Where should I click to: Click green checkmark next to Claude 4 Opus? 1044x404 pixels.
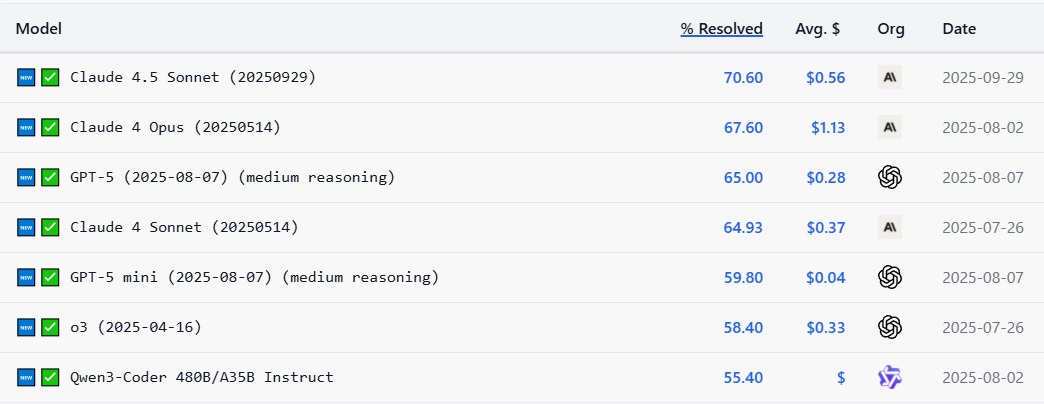(x=50, y=127)
